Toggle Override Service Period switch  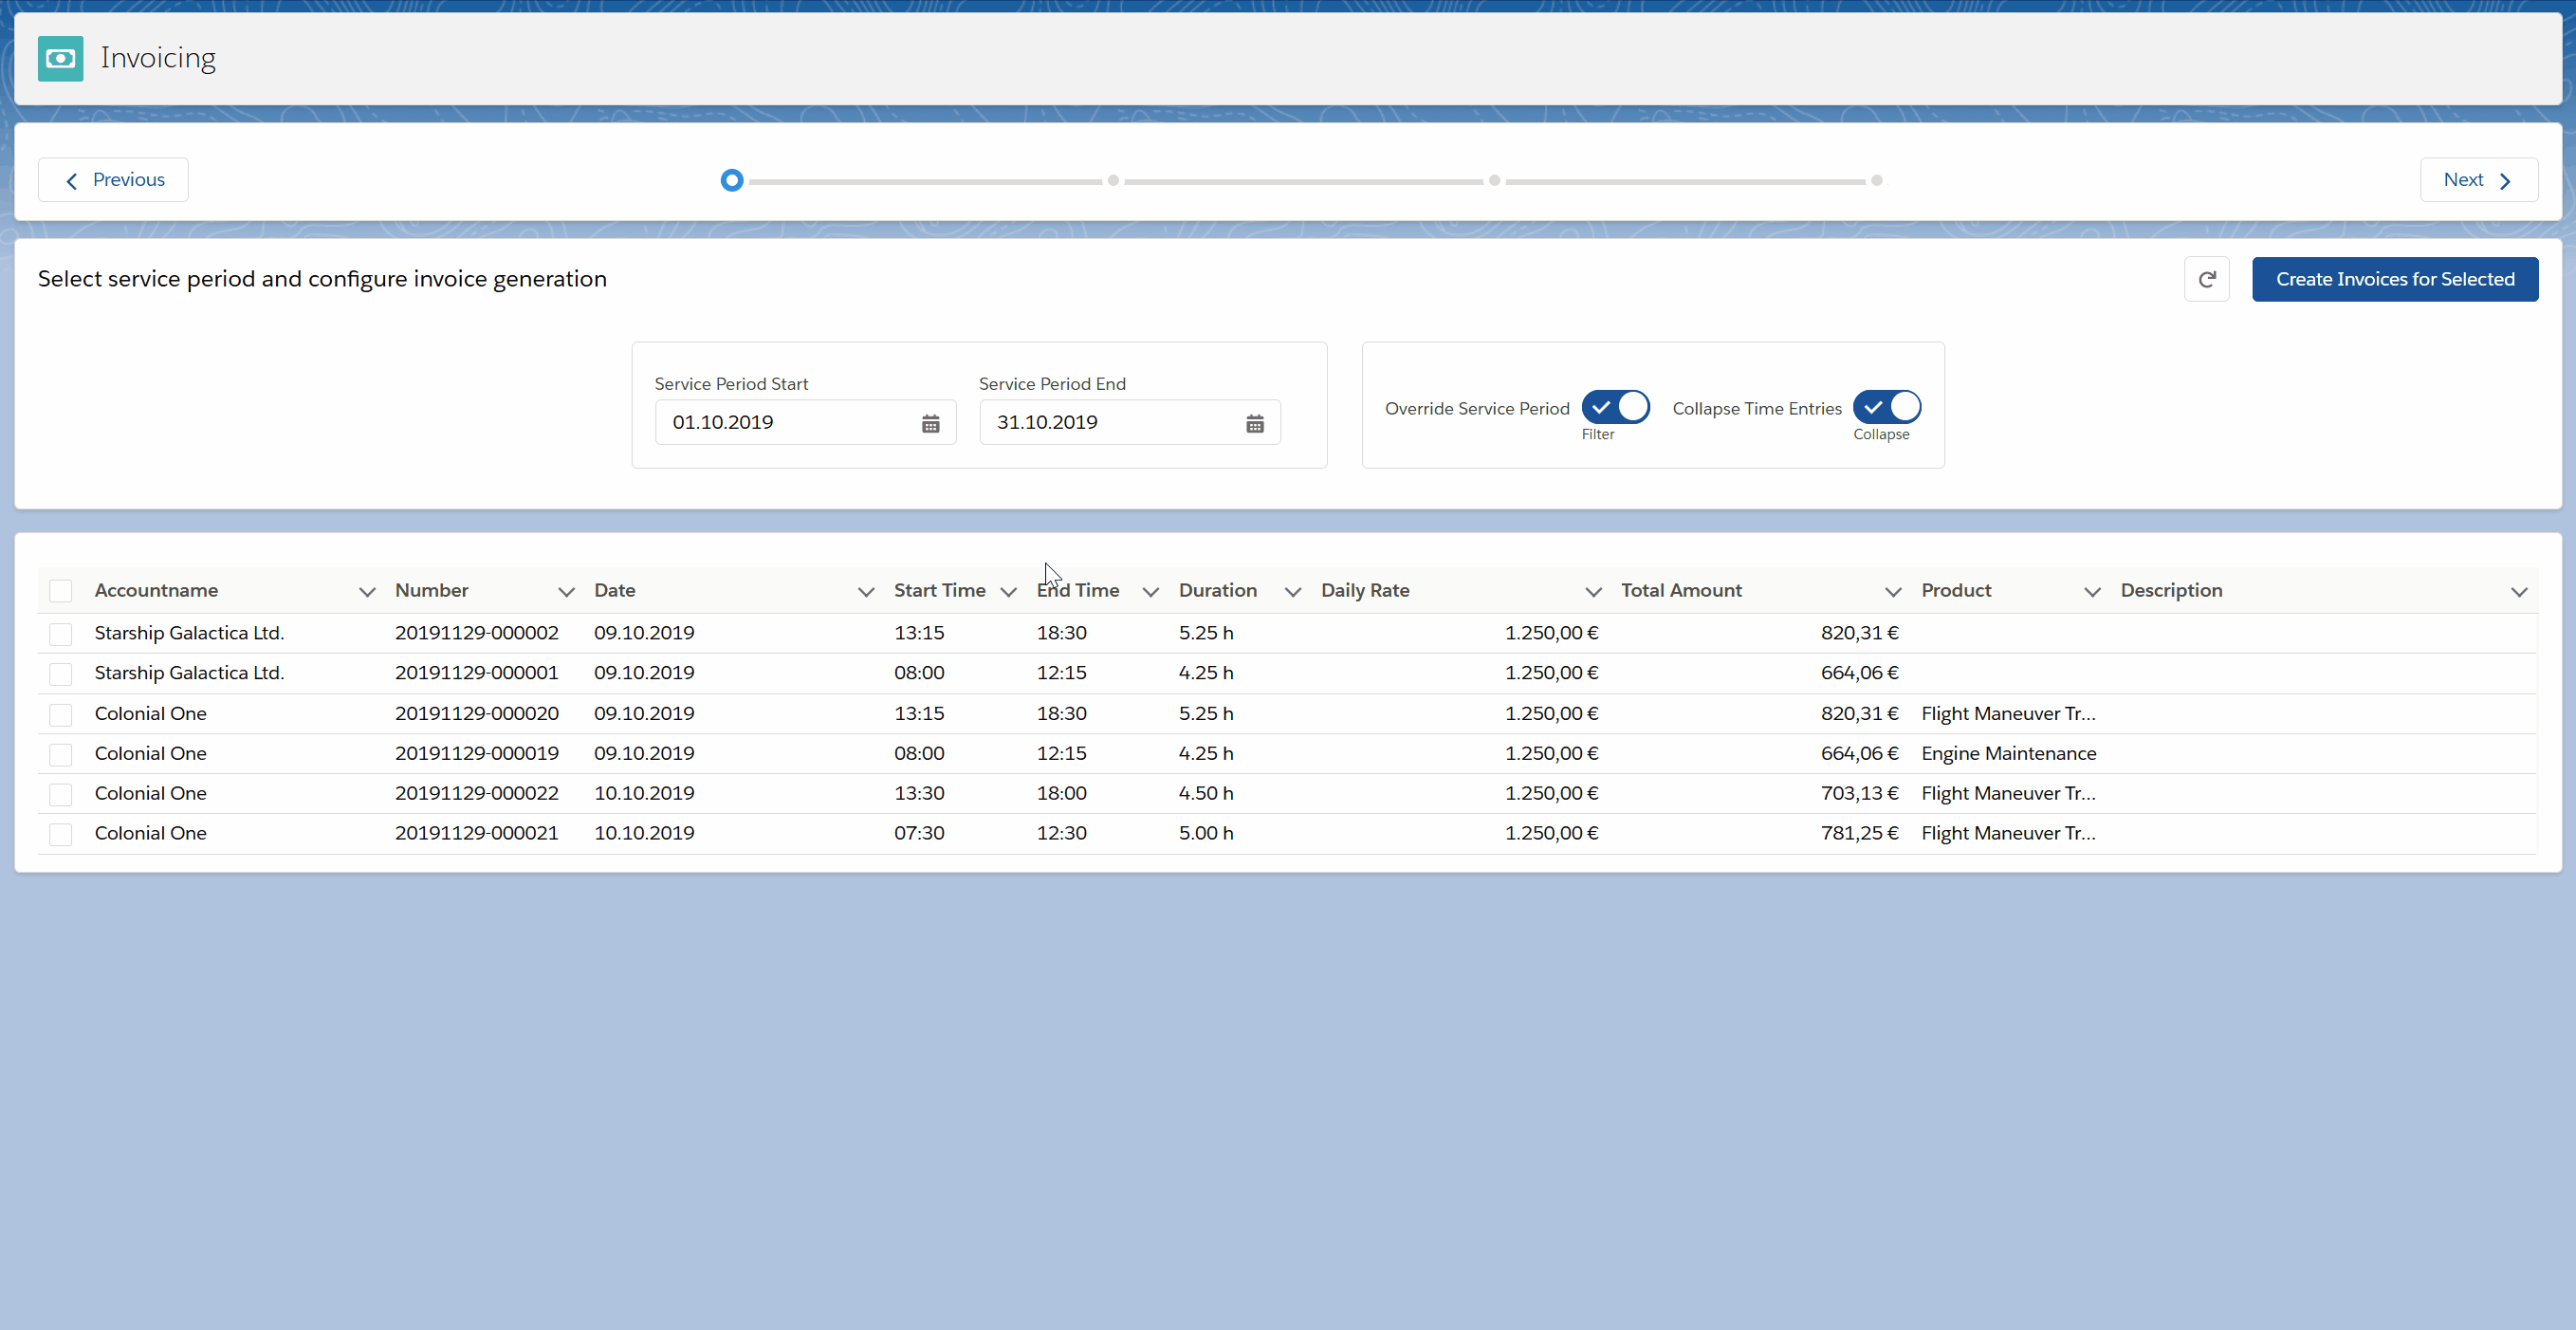(x=1615, y=408)
